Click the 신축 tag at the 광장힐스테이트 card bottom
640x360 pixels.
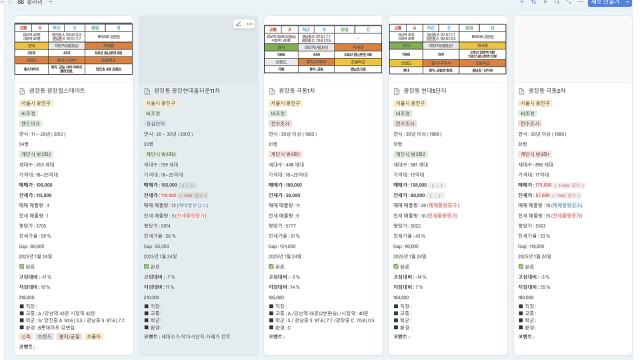click(26, 336)
